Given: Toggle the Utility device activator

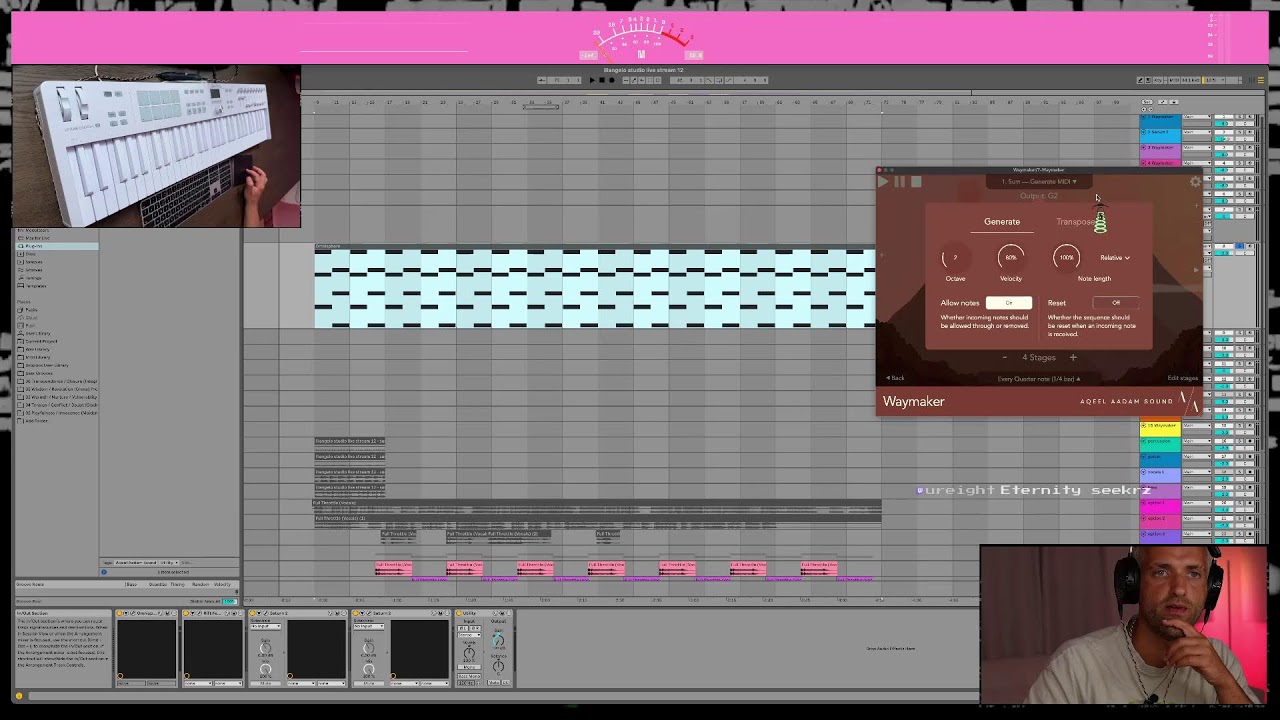Looking at the screenshot, I should click(459, 613).
